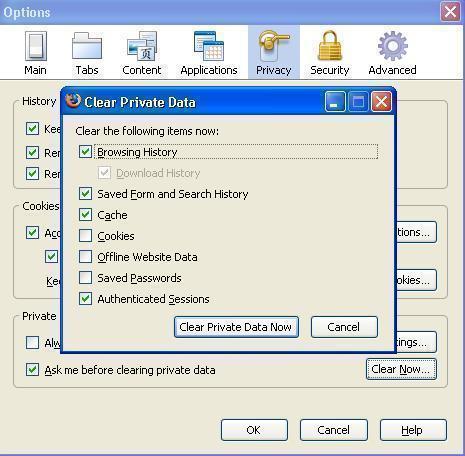
Task: Click Clear Private Data Now button
Action: click(x=236, y=327)
